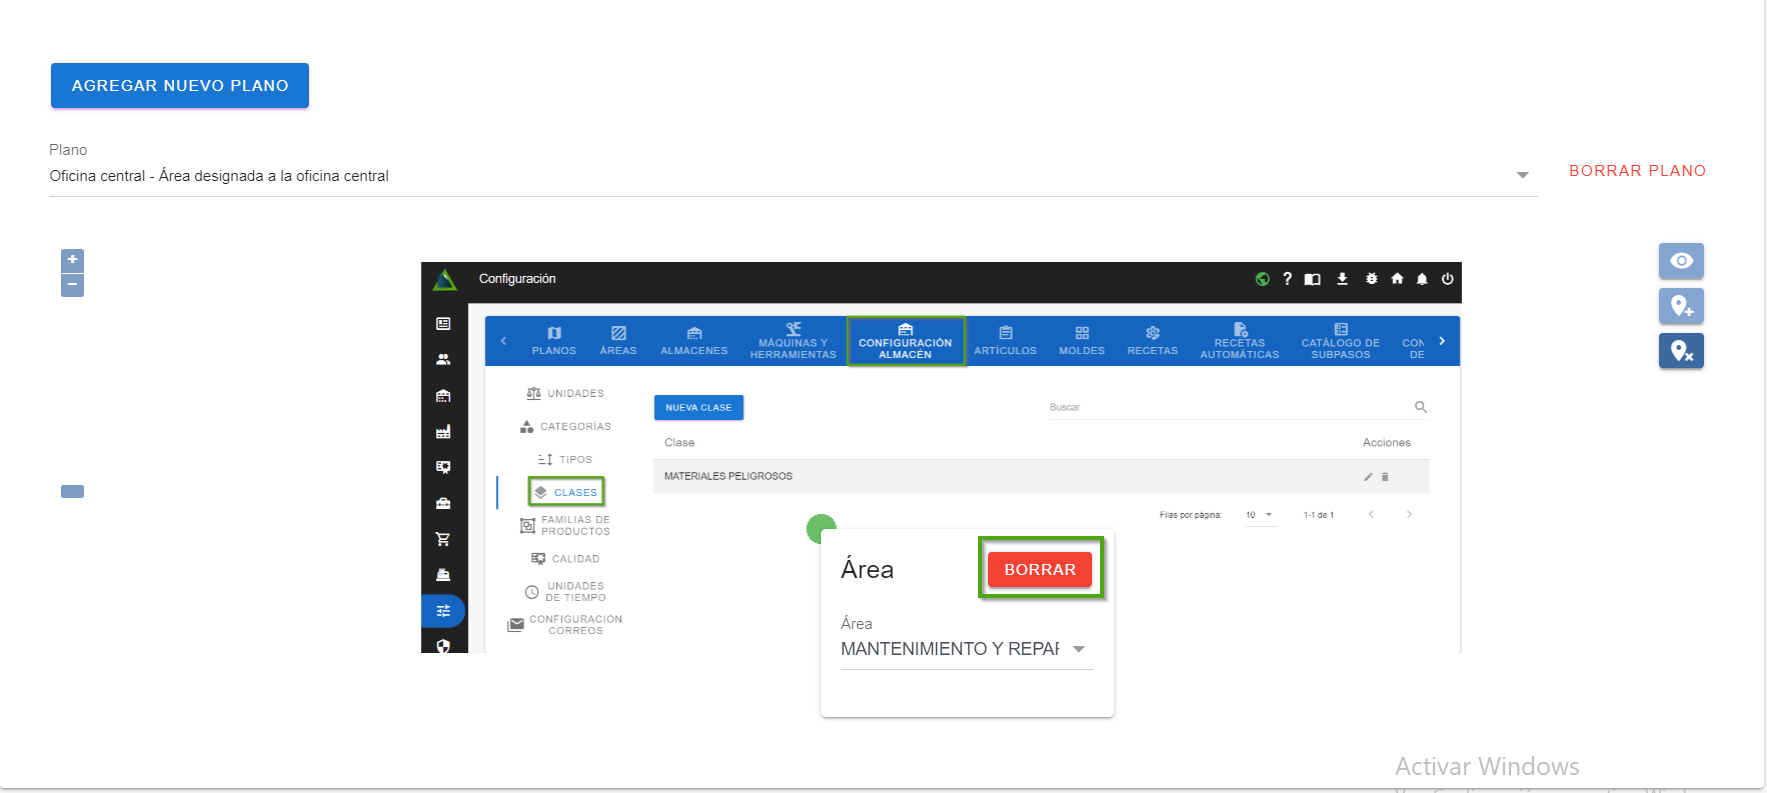Zoom out of the floor plan
This screenshot has height=793, width=1767.
coord(72,286)
